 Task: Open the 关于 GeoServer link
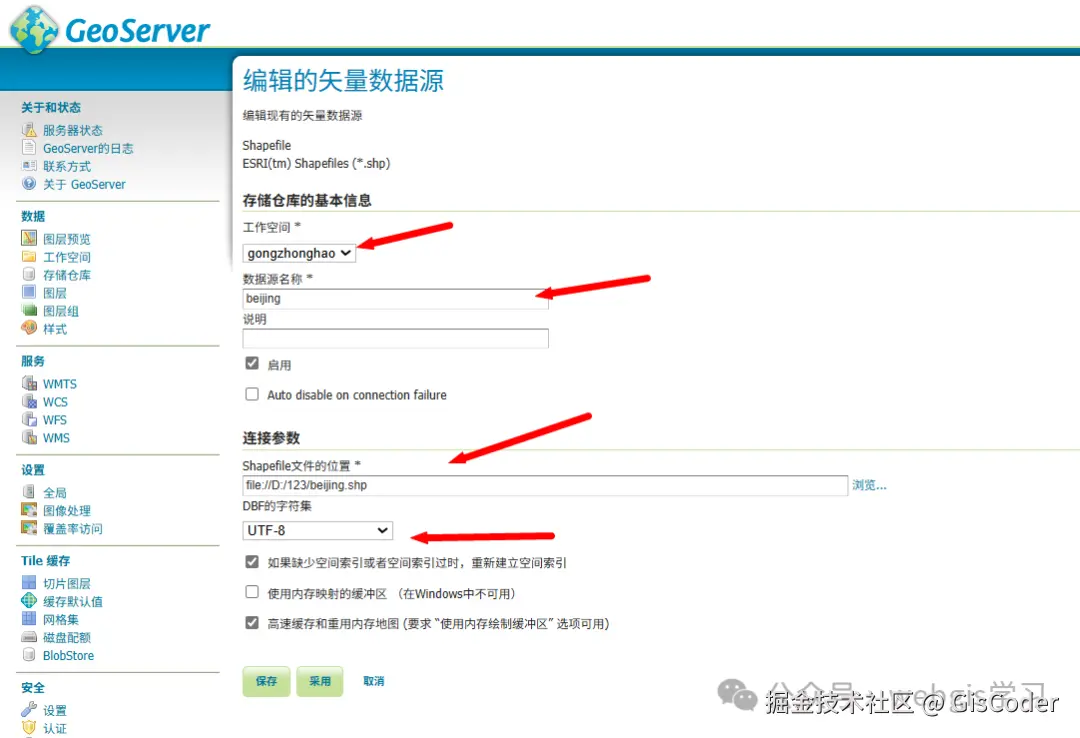(84, 184)
